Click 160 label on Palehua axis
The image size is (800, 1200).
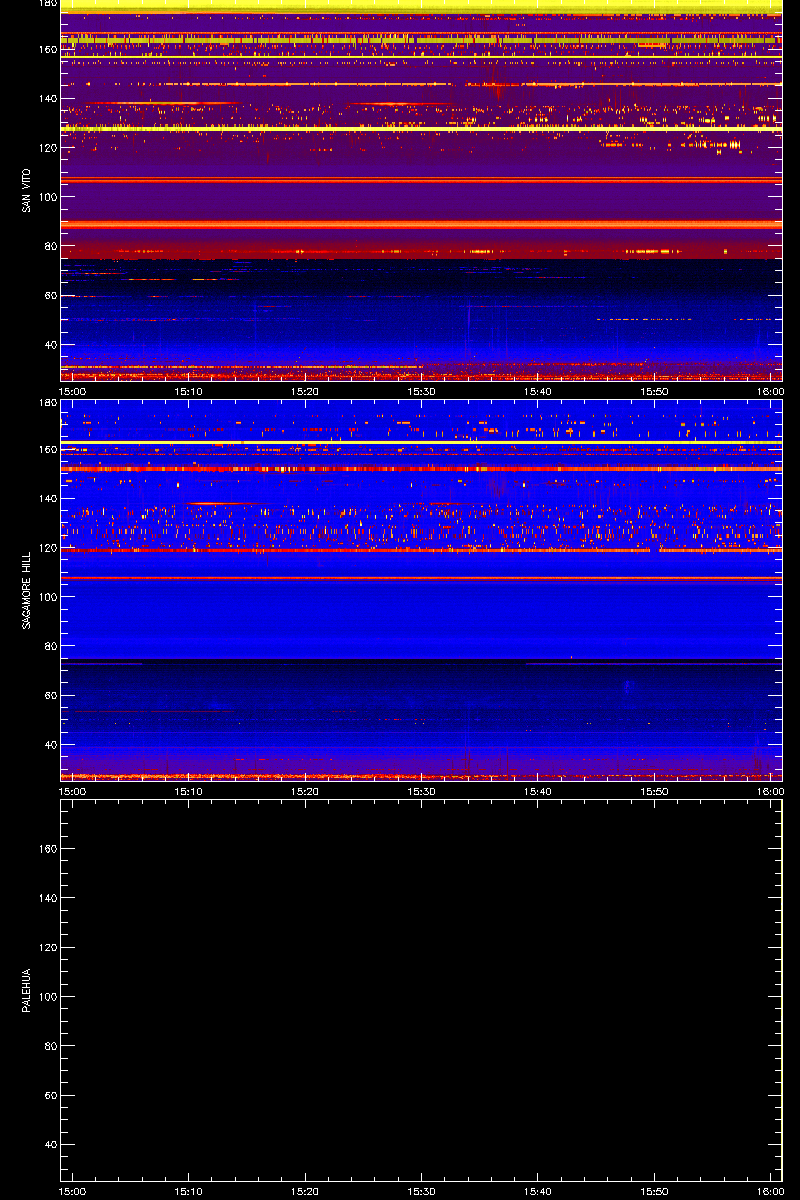tap(46, 849)
